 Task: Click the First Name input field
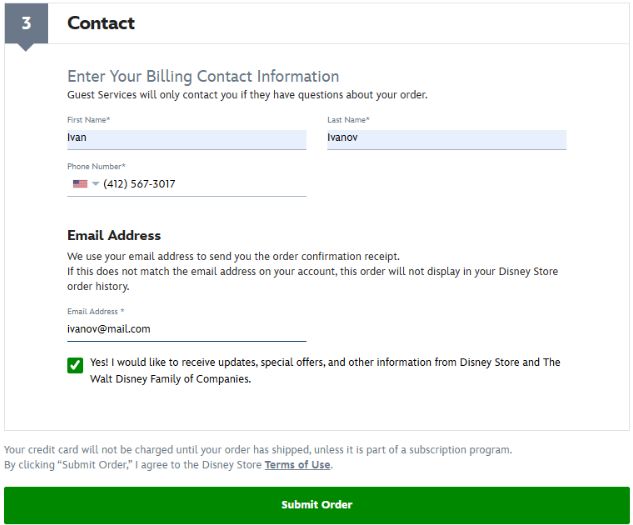tap(186, 138)
